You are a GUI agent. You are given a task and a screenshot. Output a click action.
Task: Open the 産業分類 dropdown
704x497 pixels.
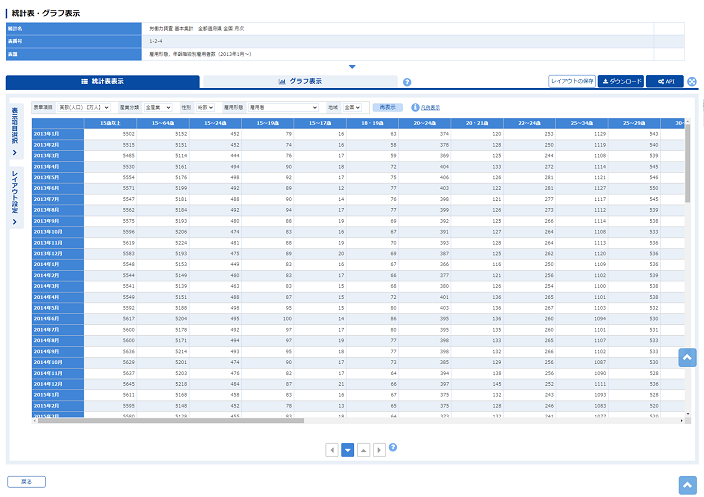pyautogui.click(x=156, y=106)
